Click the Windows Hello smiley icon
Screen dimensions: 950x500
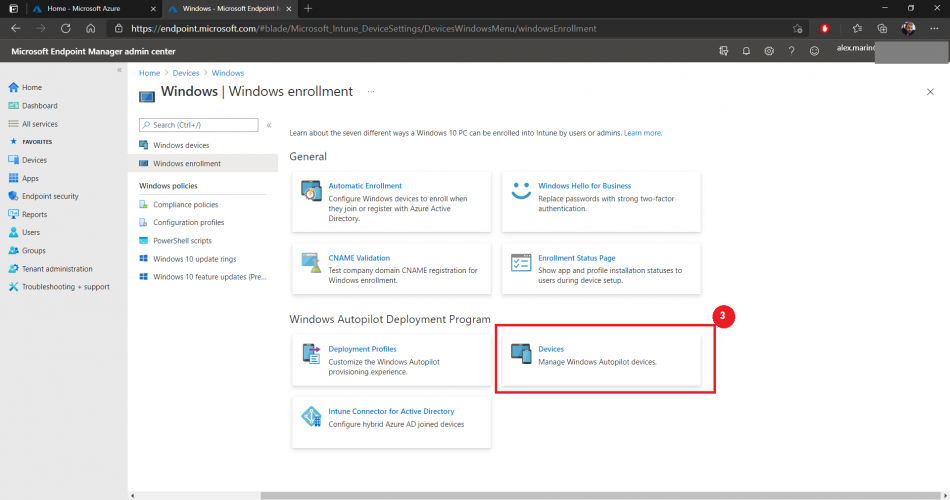click(521, 190)
